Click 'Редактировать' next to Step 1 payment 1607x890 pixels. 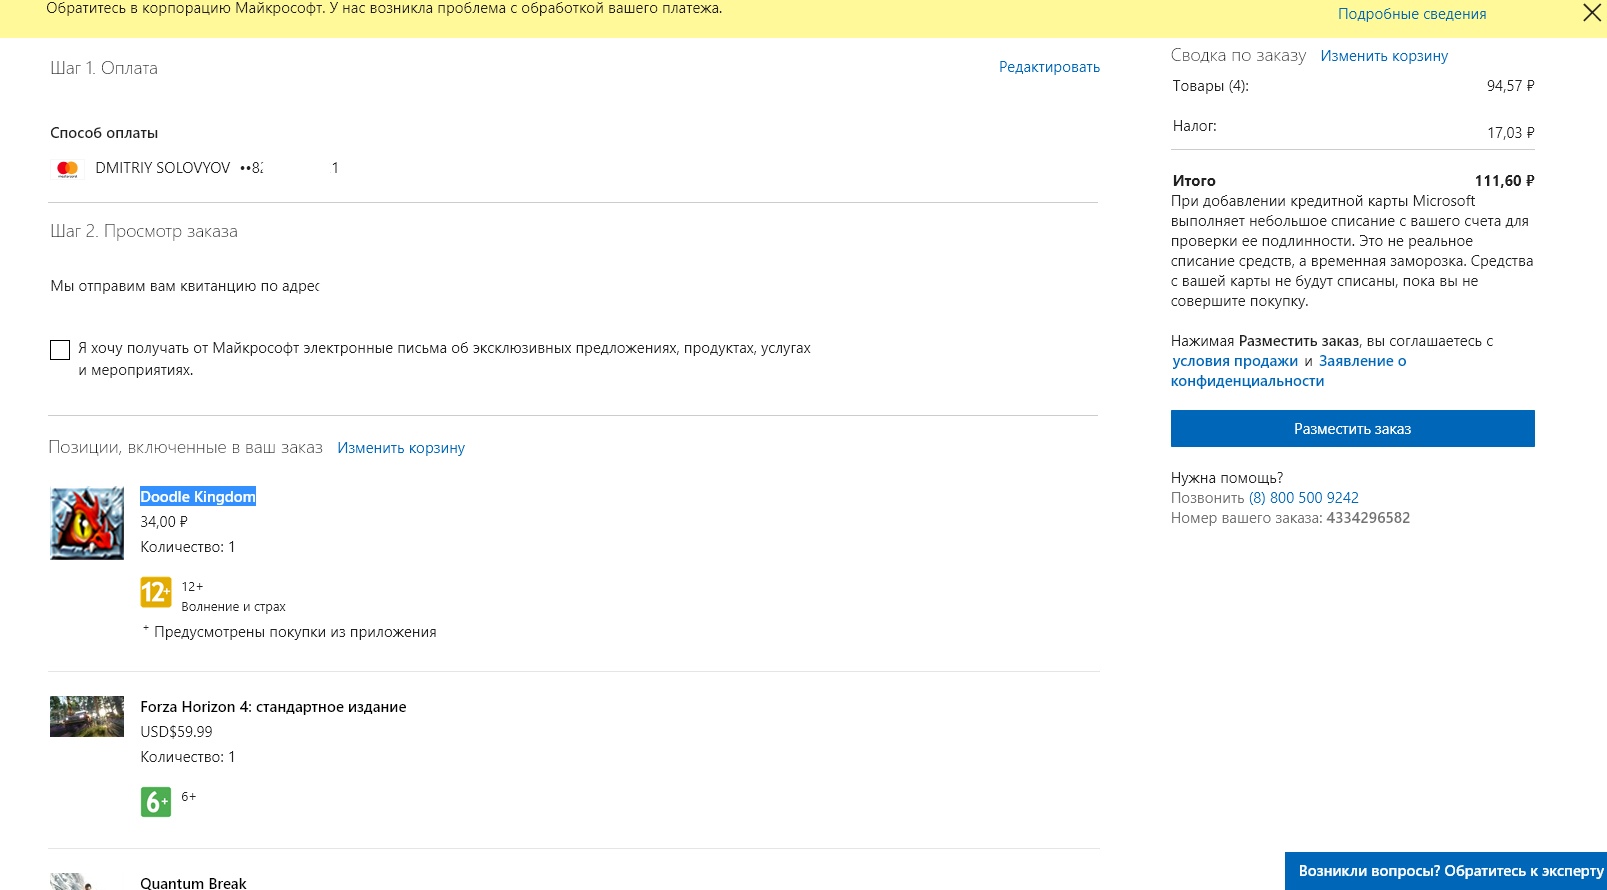1049,67
